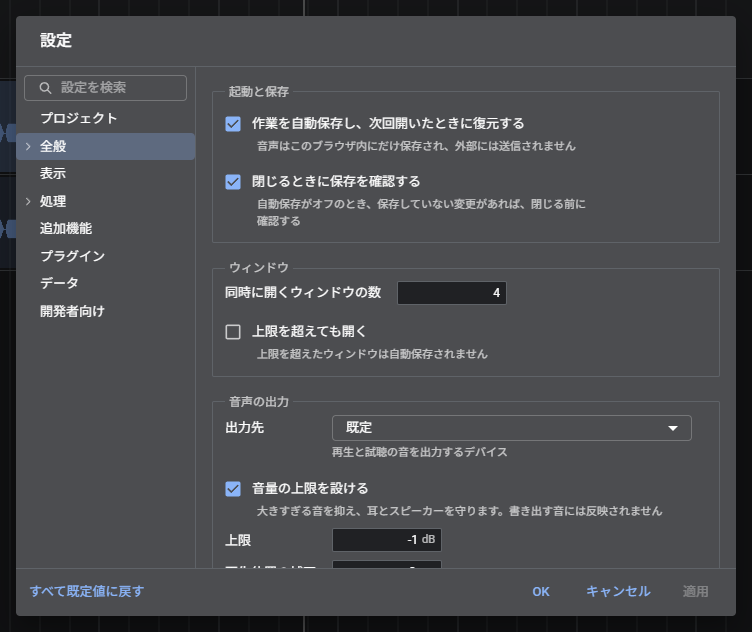Click the magnifier icon in the settings search box
The image size is (752, 632).
45,88
